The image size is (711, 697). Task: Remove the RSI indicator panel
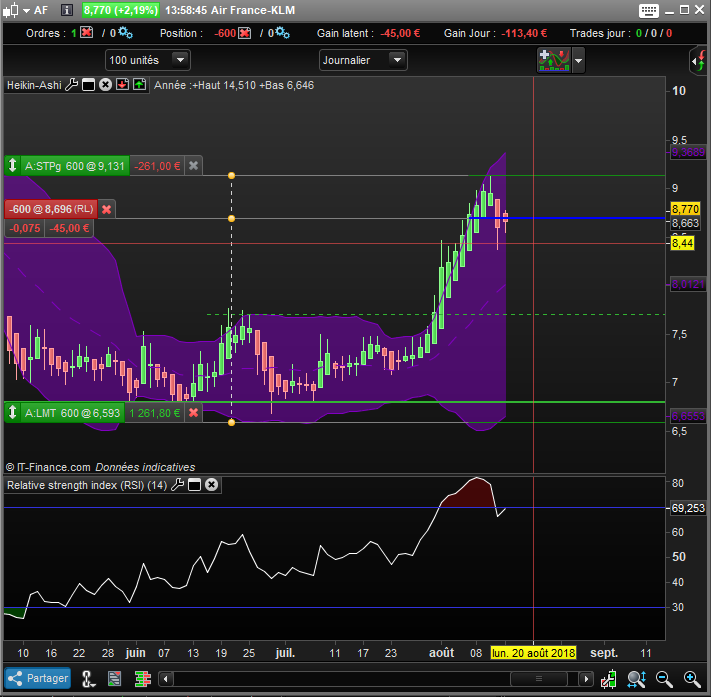(x=211, y=485)
